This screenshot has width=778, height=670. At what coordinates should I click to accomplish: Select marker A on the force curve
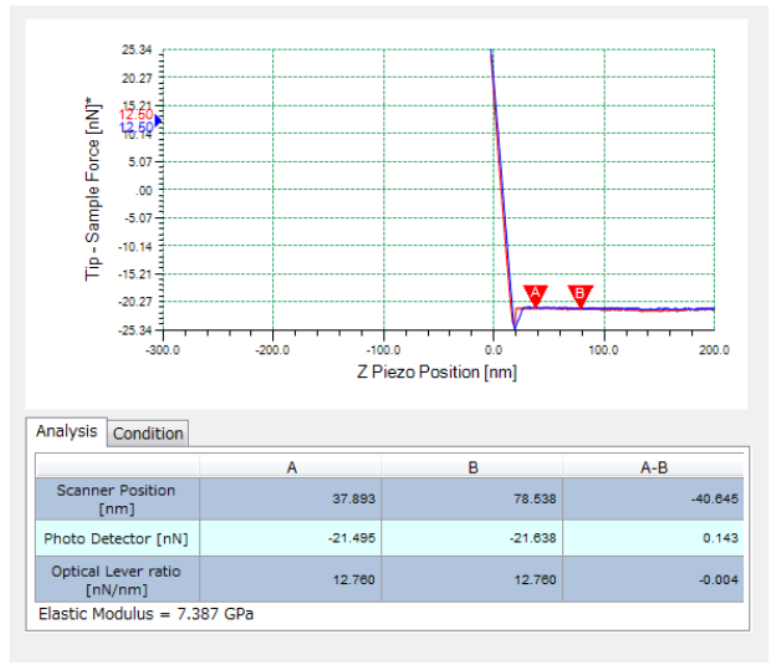[536, 294]
